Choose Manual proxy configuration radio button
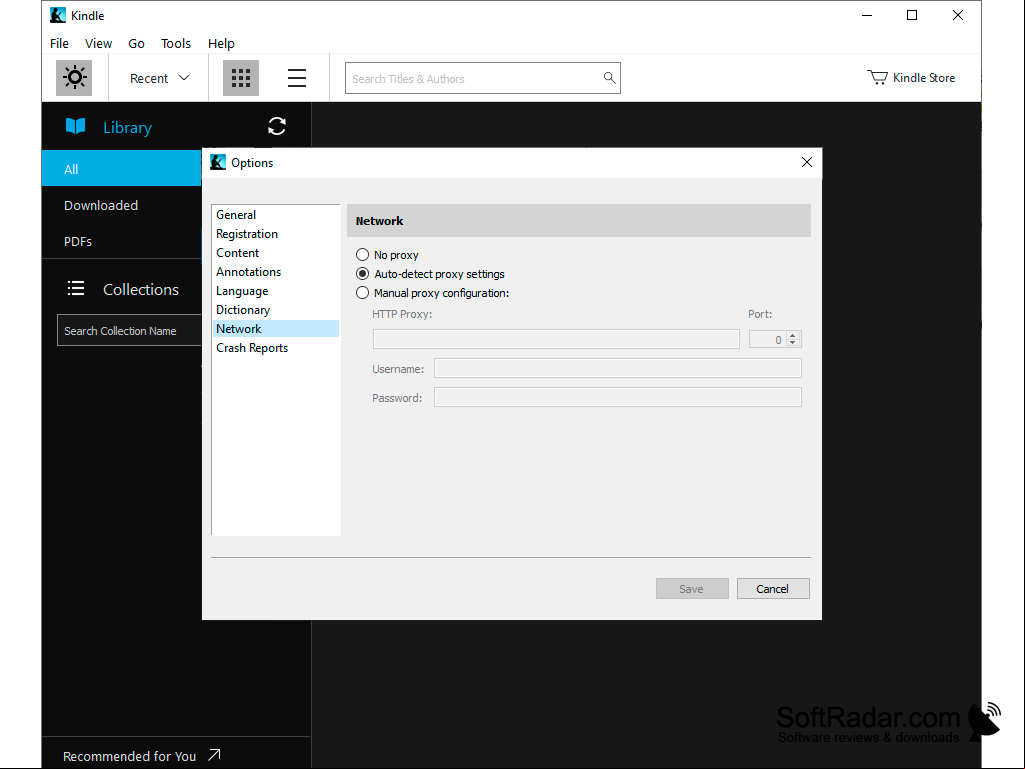The image size is (1025, 769). [362, 292]
